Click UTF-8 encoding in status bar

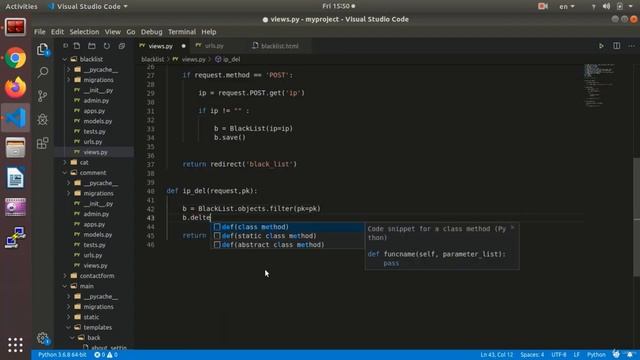click(559, 355)
